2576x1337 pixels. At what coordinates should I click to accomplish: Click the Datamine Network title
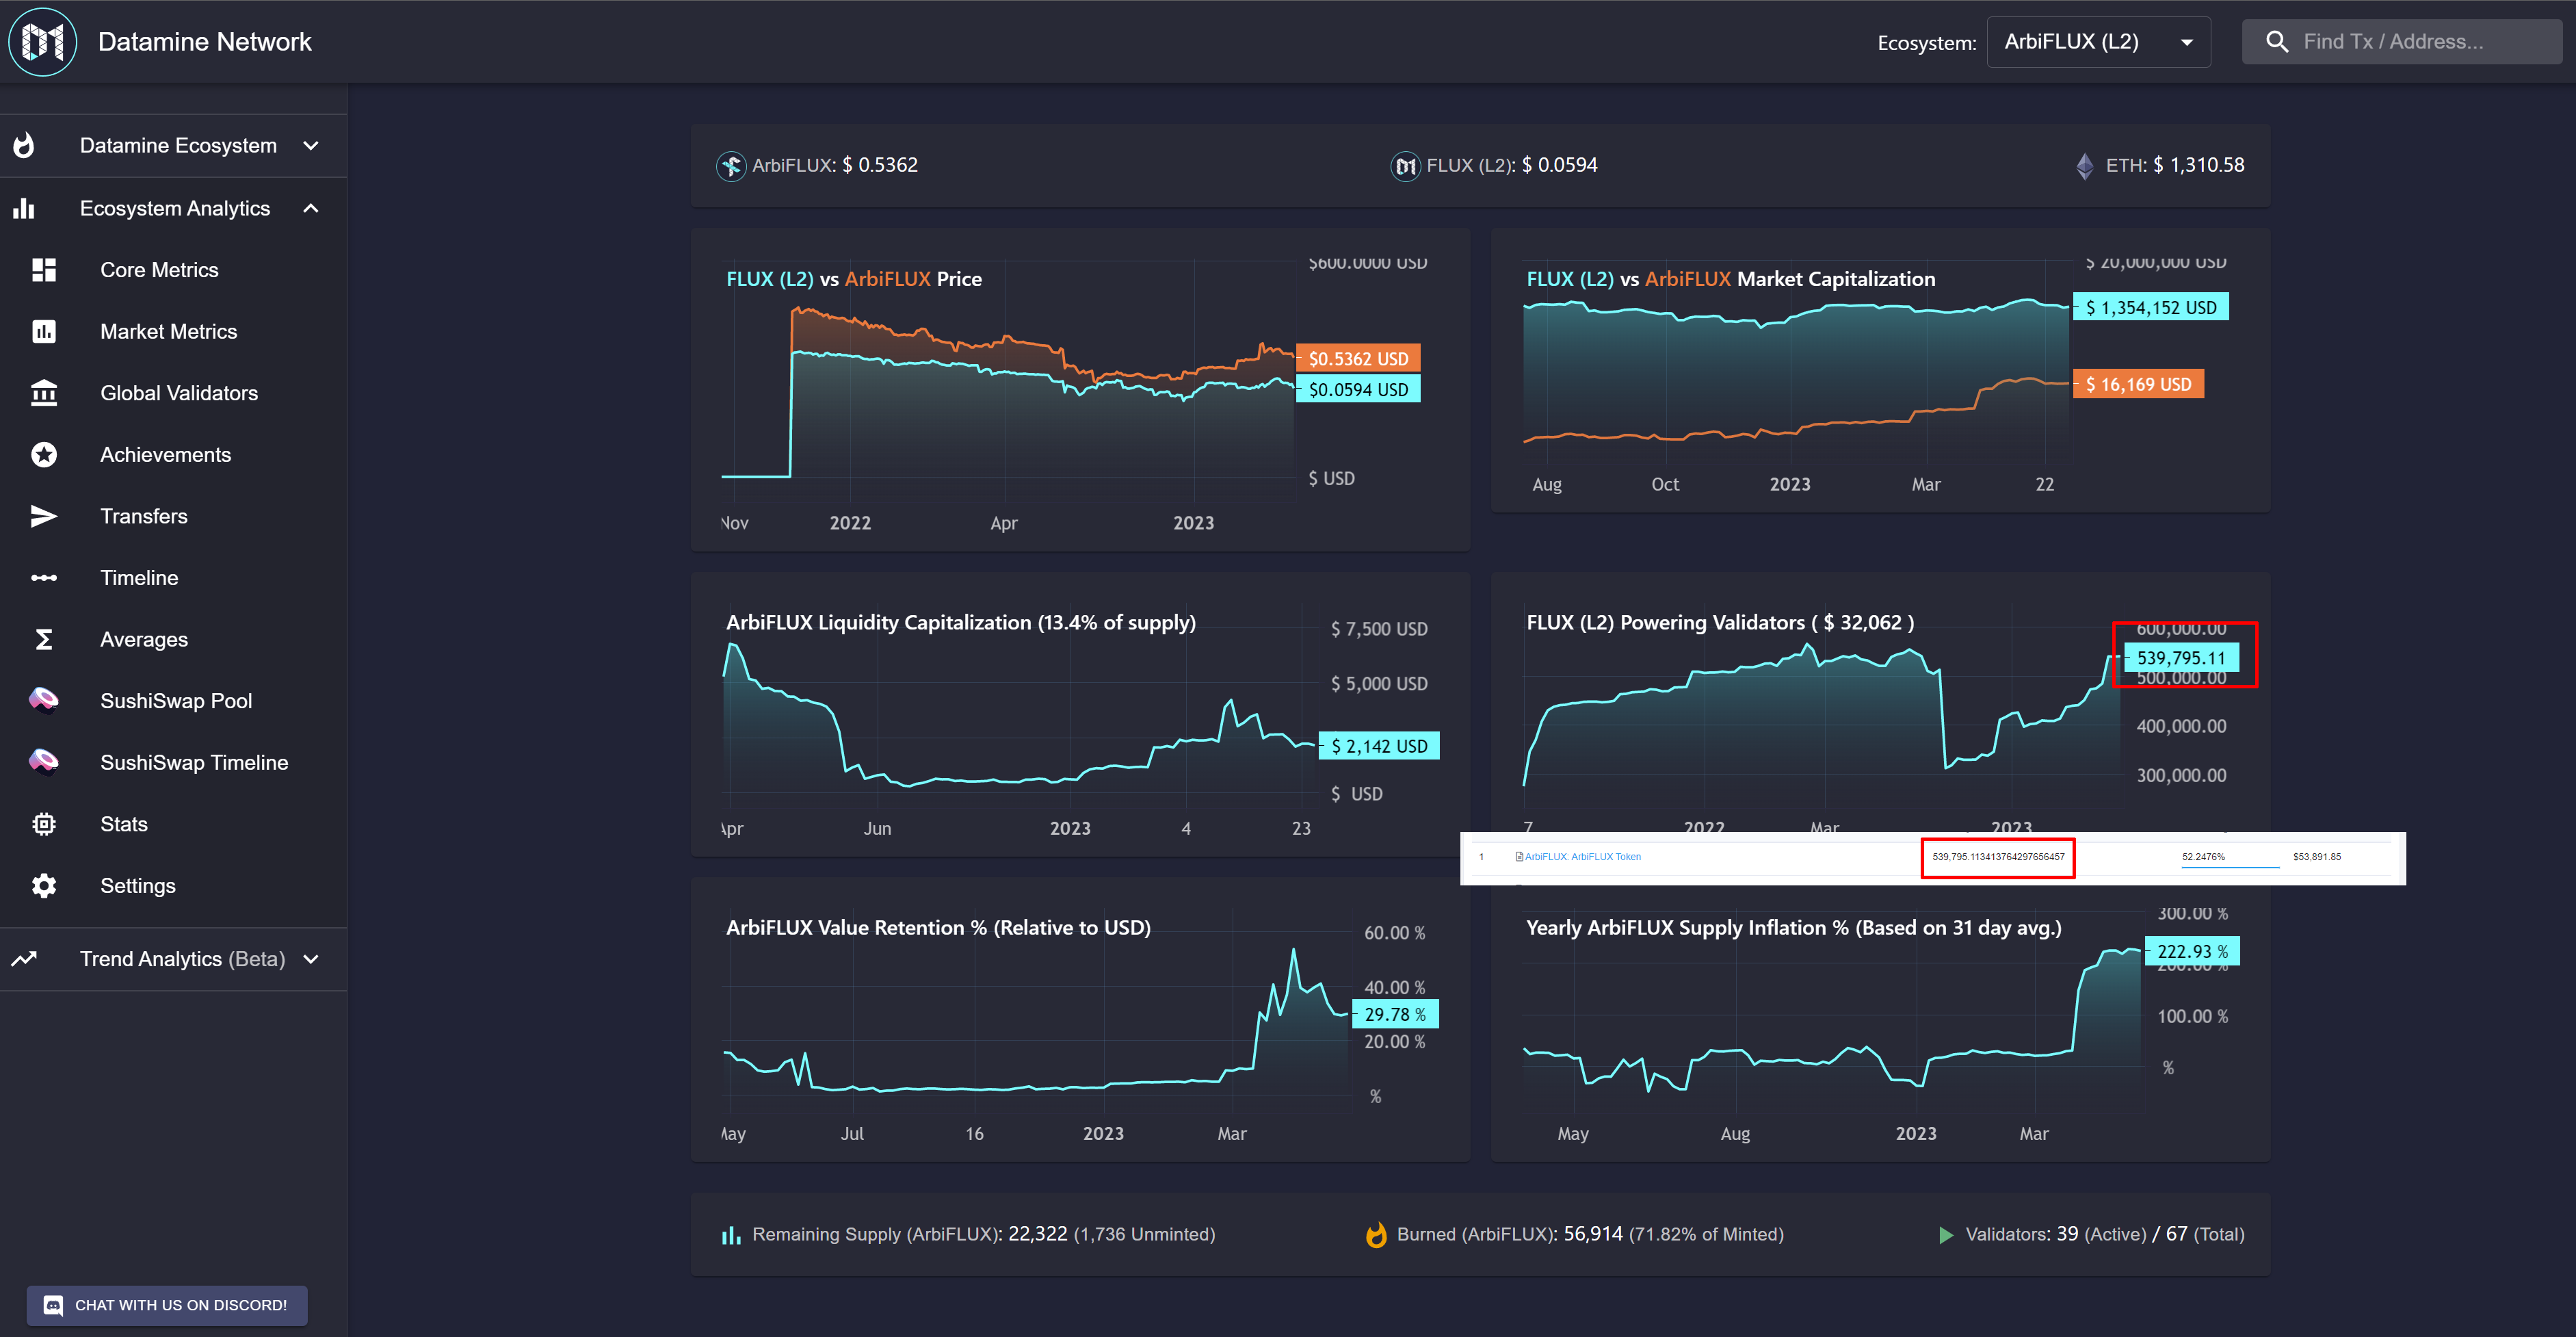205,42
